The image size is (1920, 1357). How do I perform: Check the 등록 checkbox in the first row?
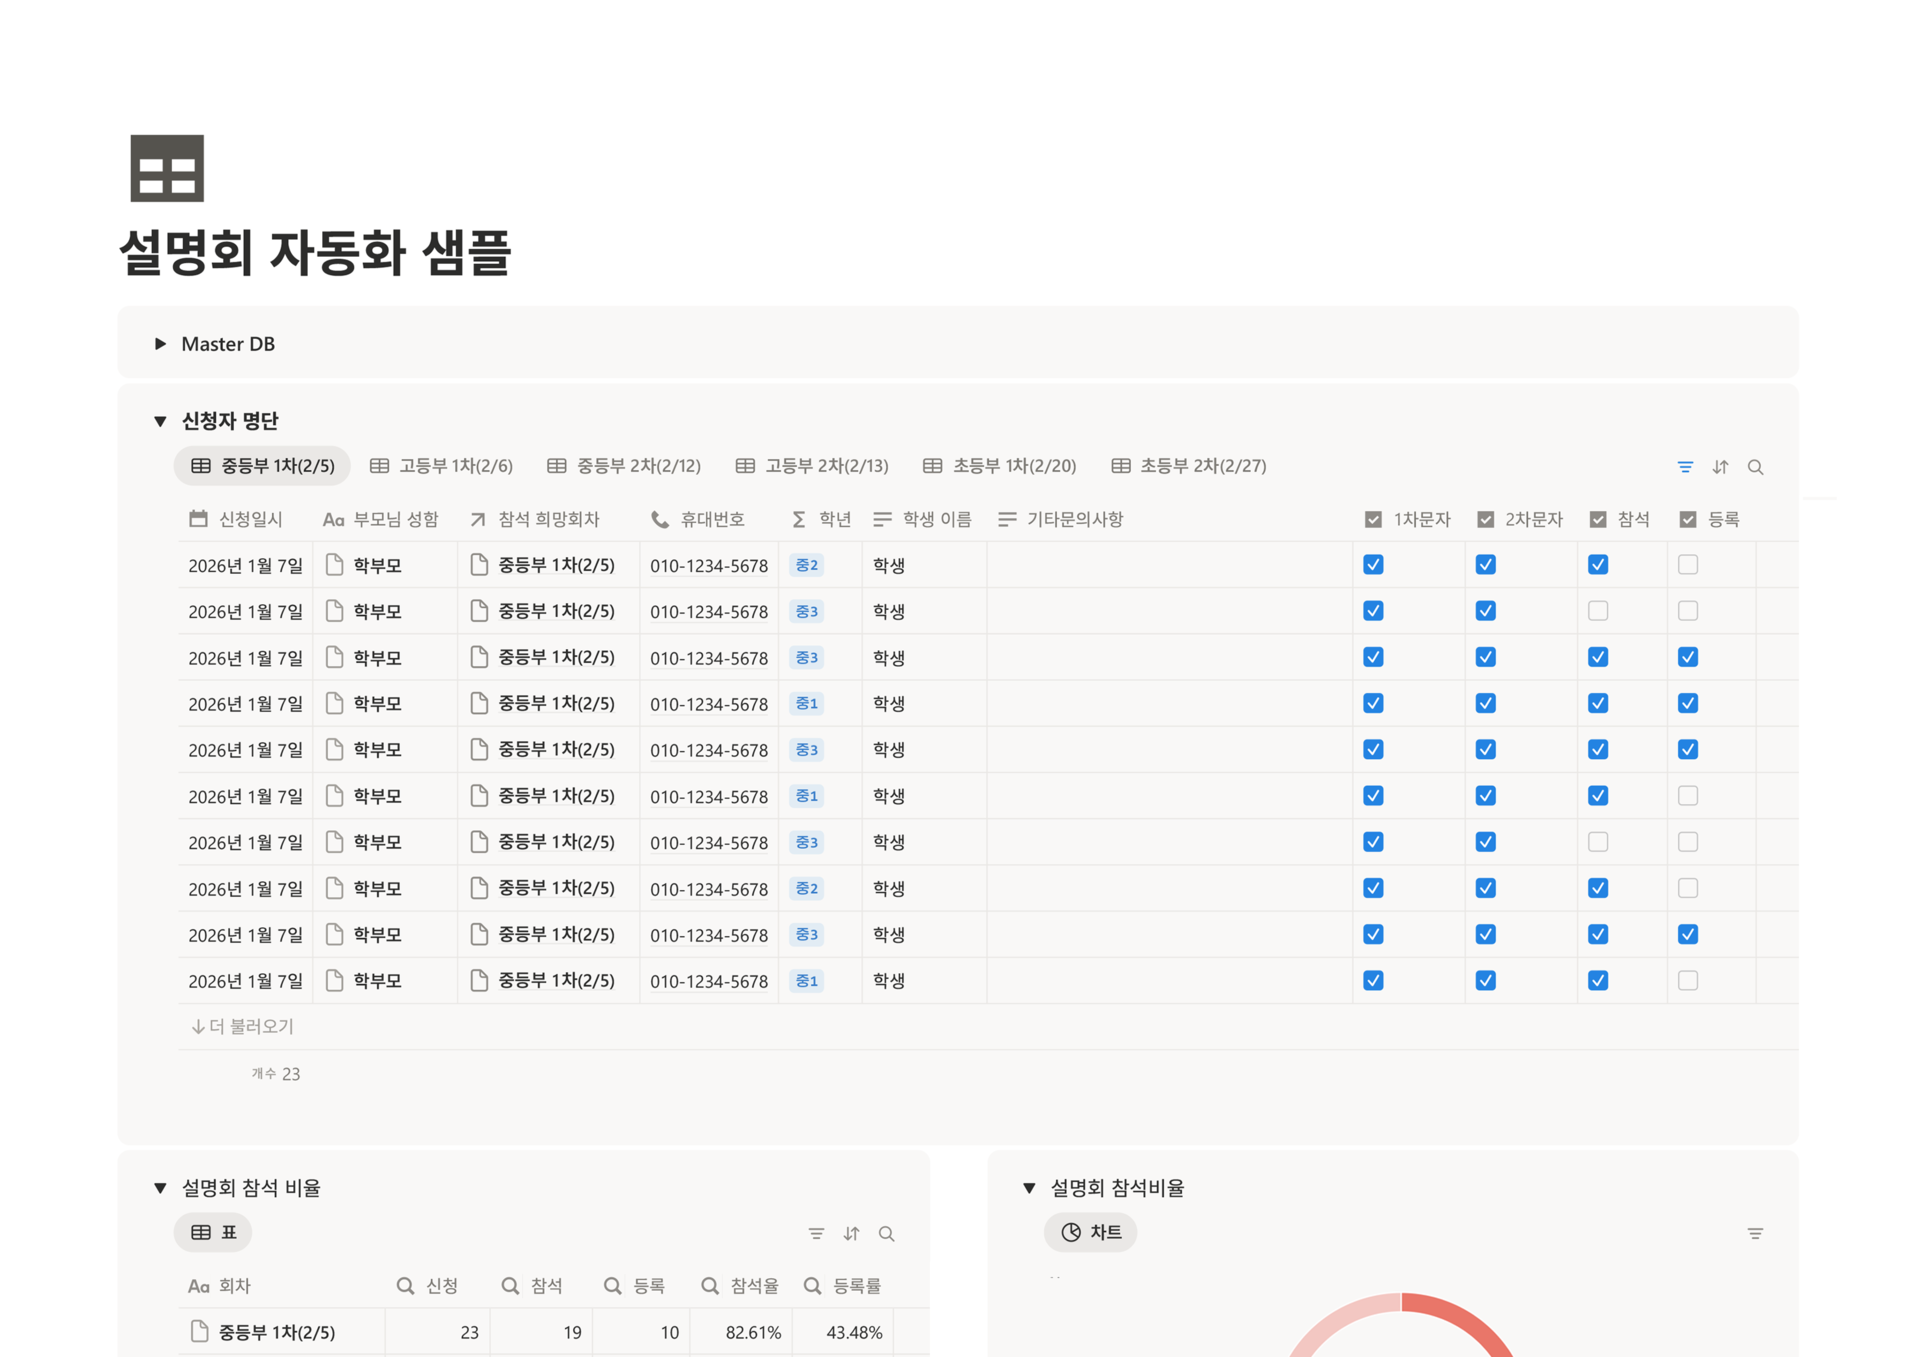(1687, 564)
